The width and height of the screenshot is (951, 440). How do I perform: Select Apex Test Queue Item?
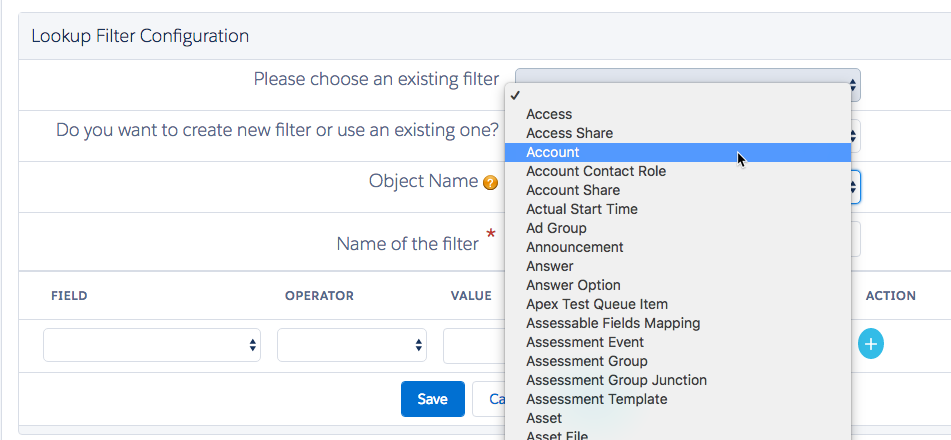coord(597,304)
